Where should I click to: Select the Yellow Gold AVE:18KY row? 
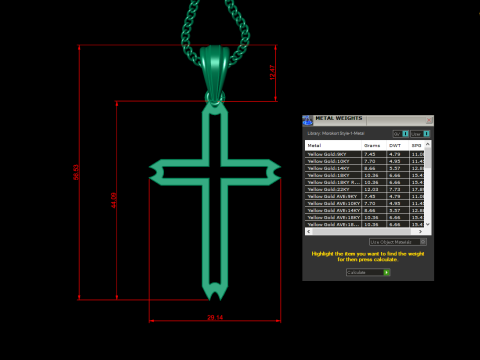pos(365,217)
